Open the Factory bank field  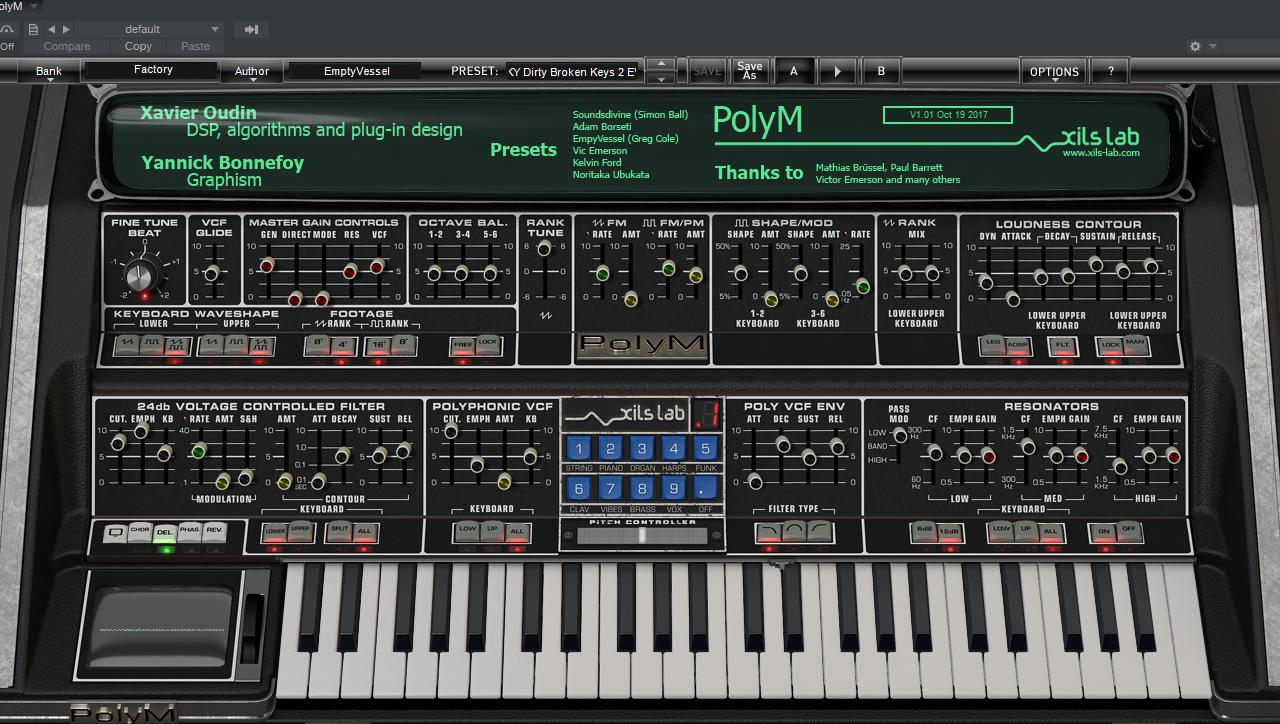tap(153, 70)
